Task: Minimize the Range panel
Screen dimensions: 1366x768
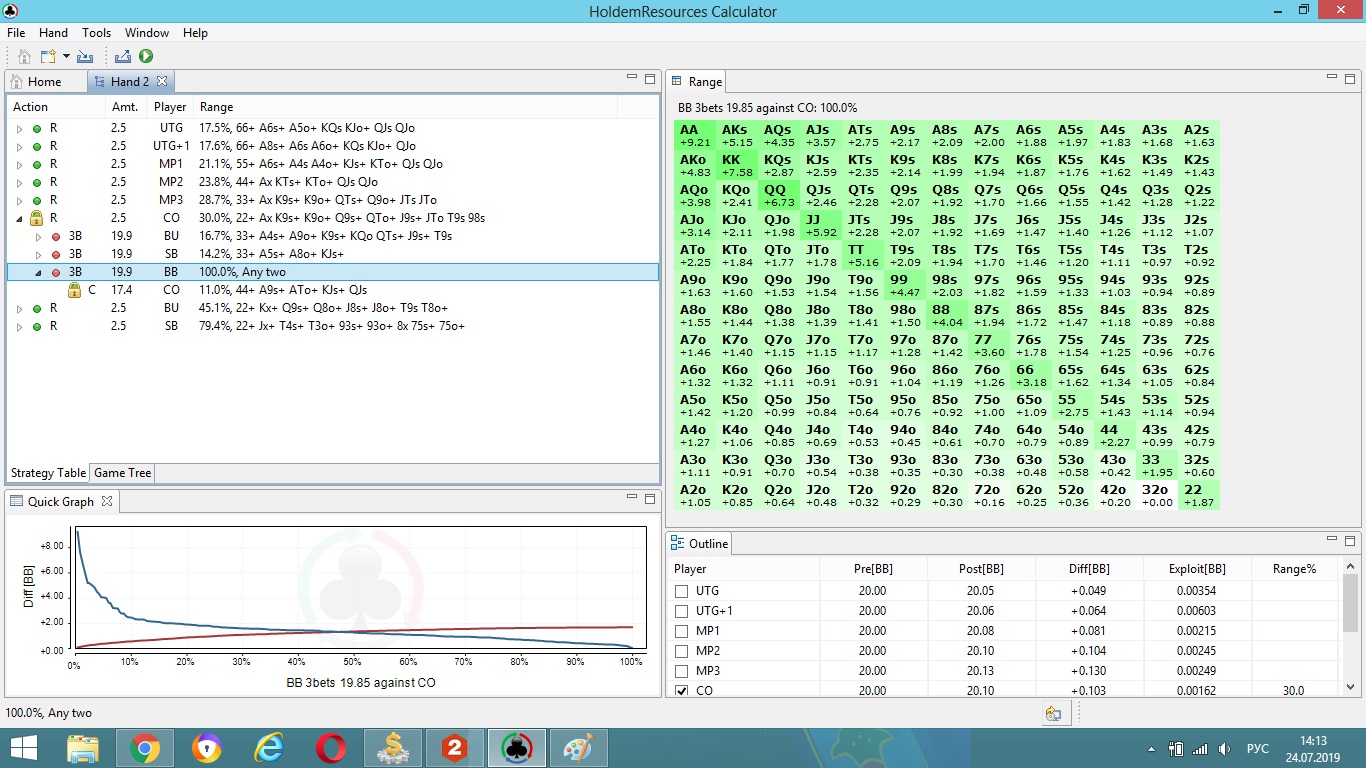Action: pos(1331,78)
